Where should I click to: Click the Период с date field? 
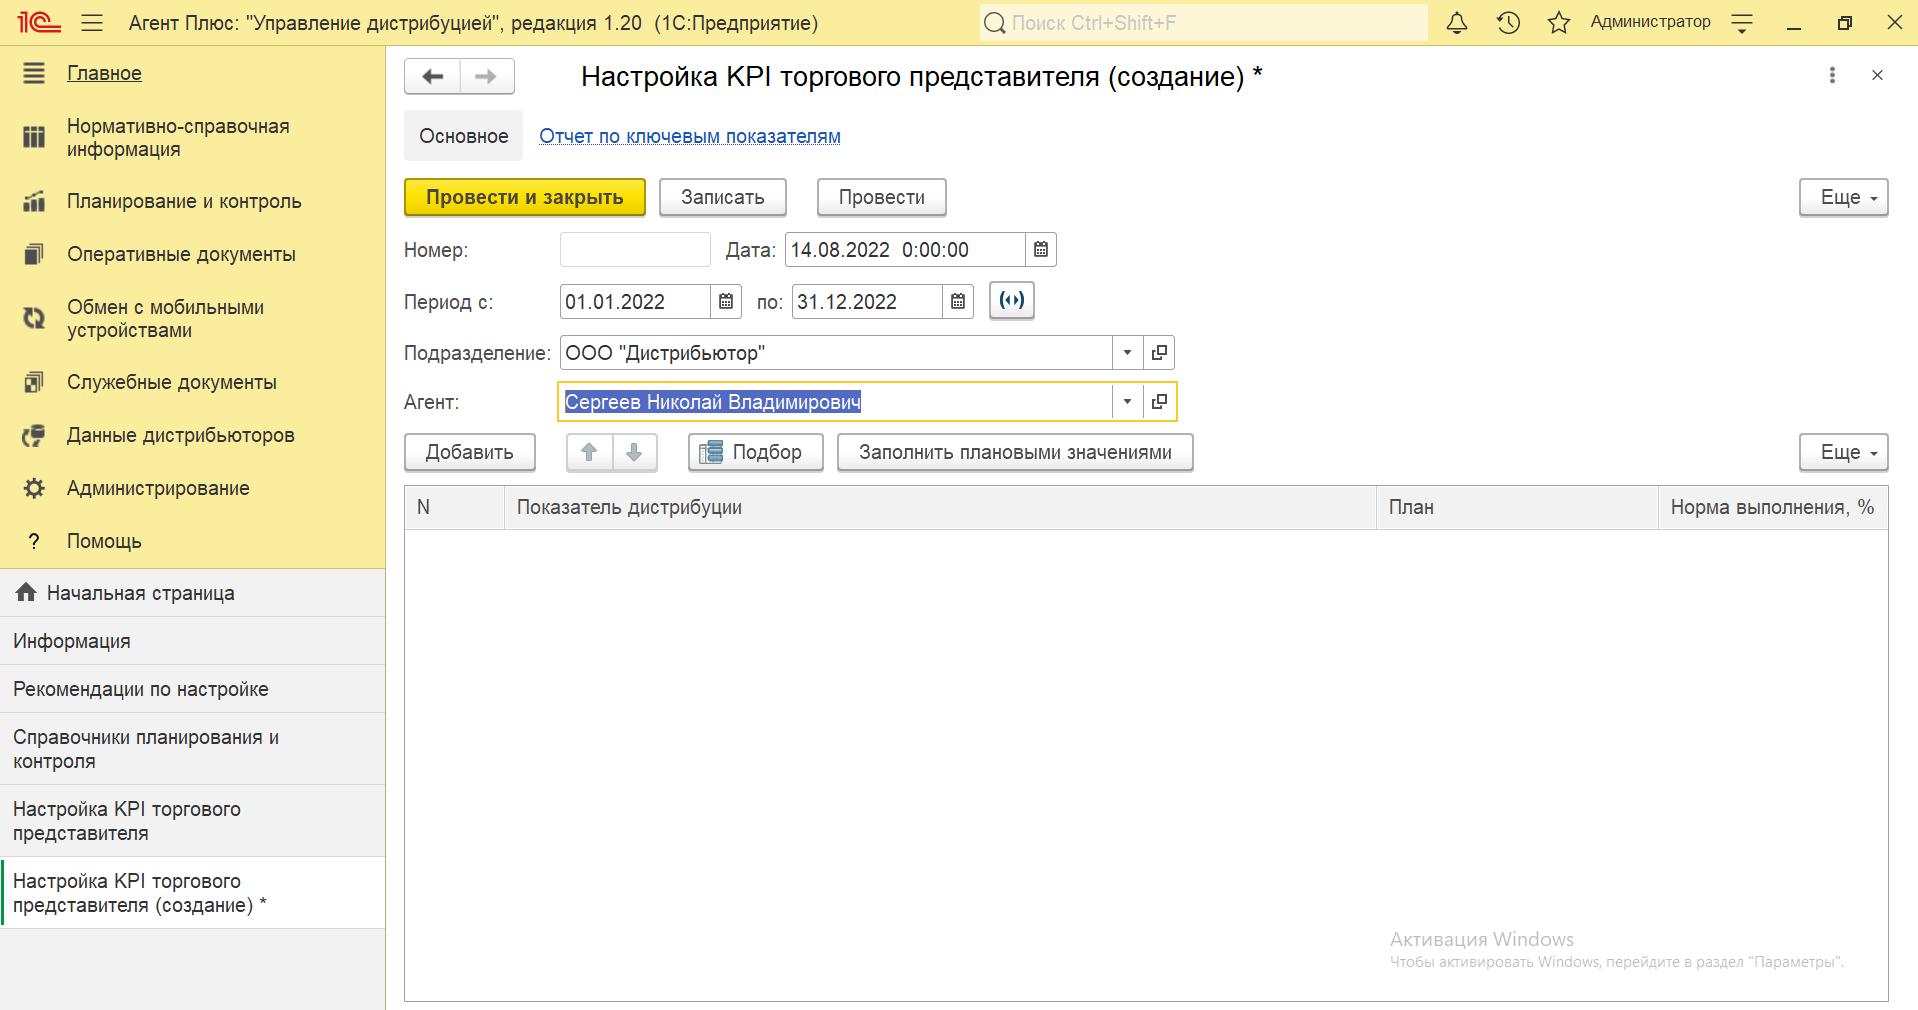tap(635, 302)
